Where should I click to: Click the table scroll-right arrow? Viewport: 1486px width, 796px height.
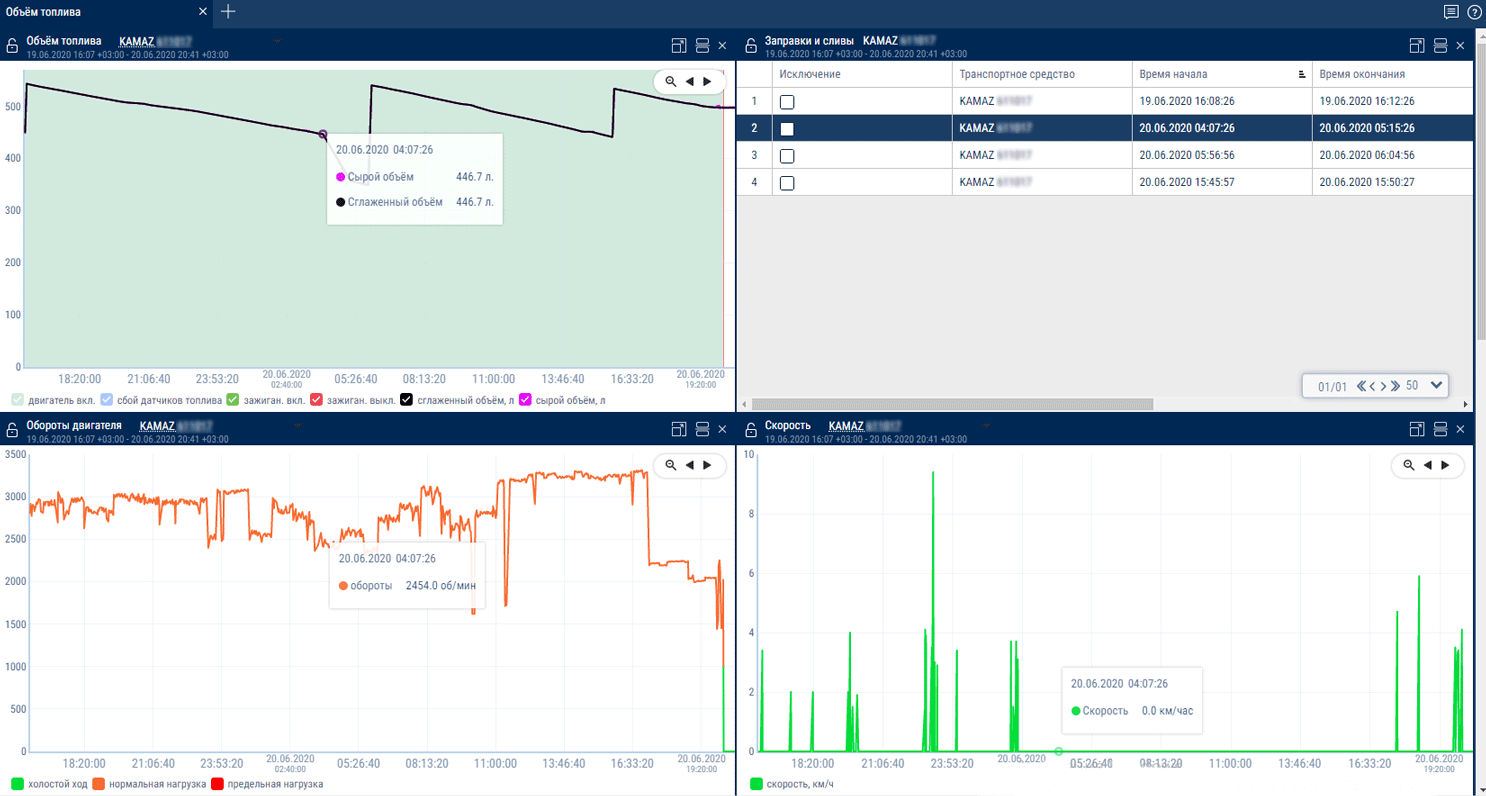(1466, 404)
